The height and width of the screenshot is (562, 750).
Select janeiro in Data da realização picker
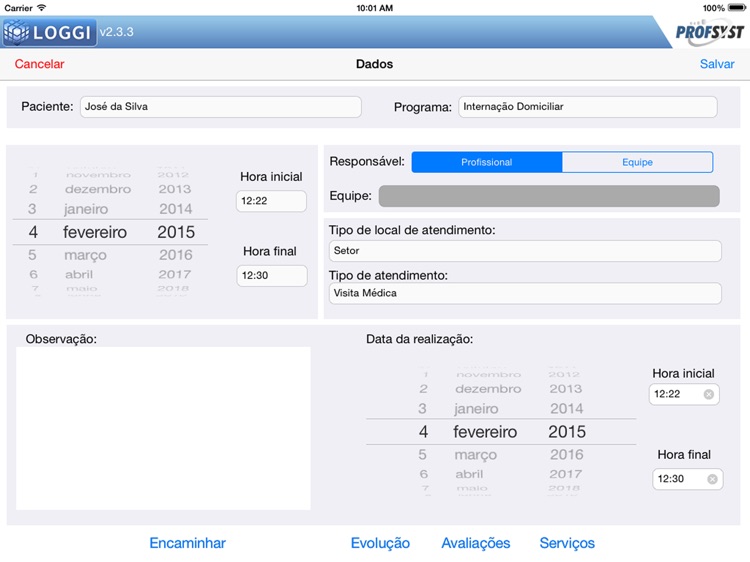[476, 408]
